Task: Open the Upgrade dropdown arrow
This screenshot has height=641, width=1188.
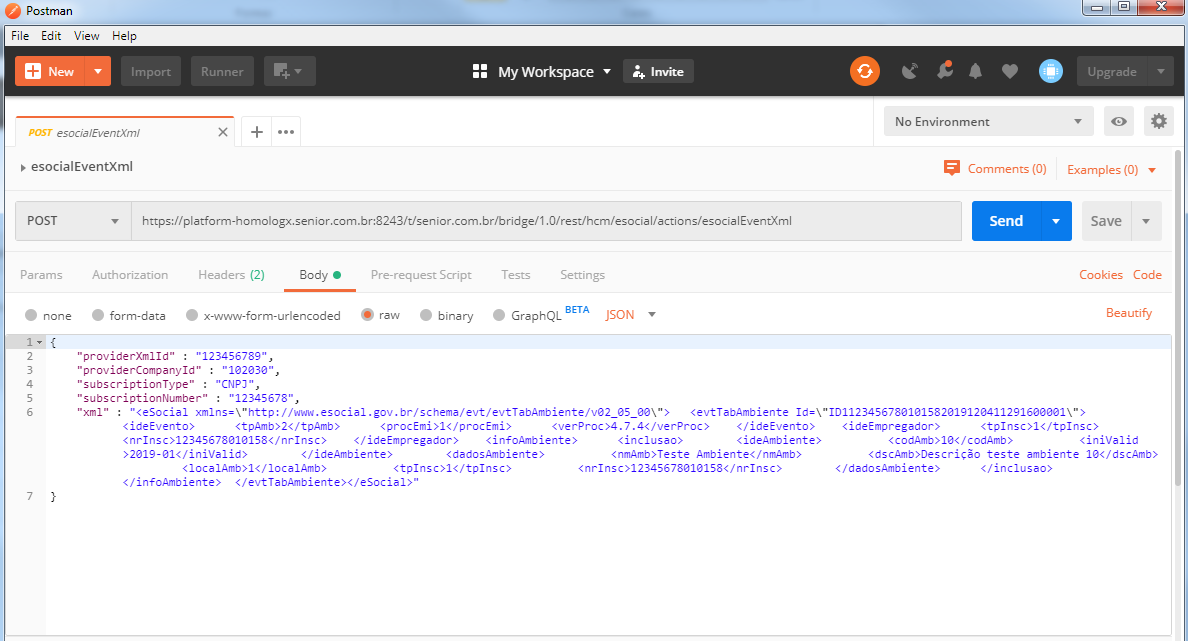Action: [x=1161, y=71]
